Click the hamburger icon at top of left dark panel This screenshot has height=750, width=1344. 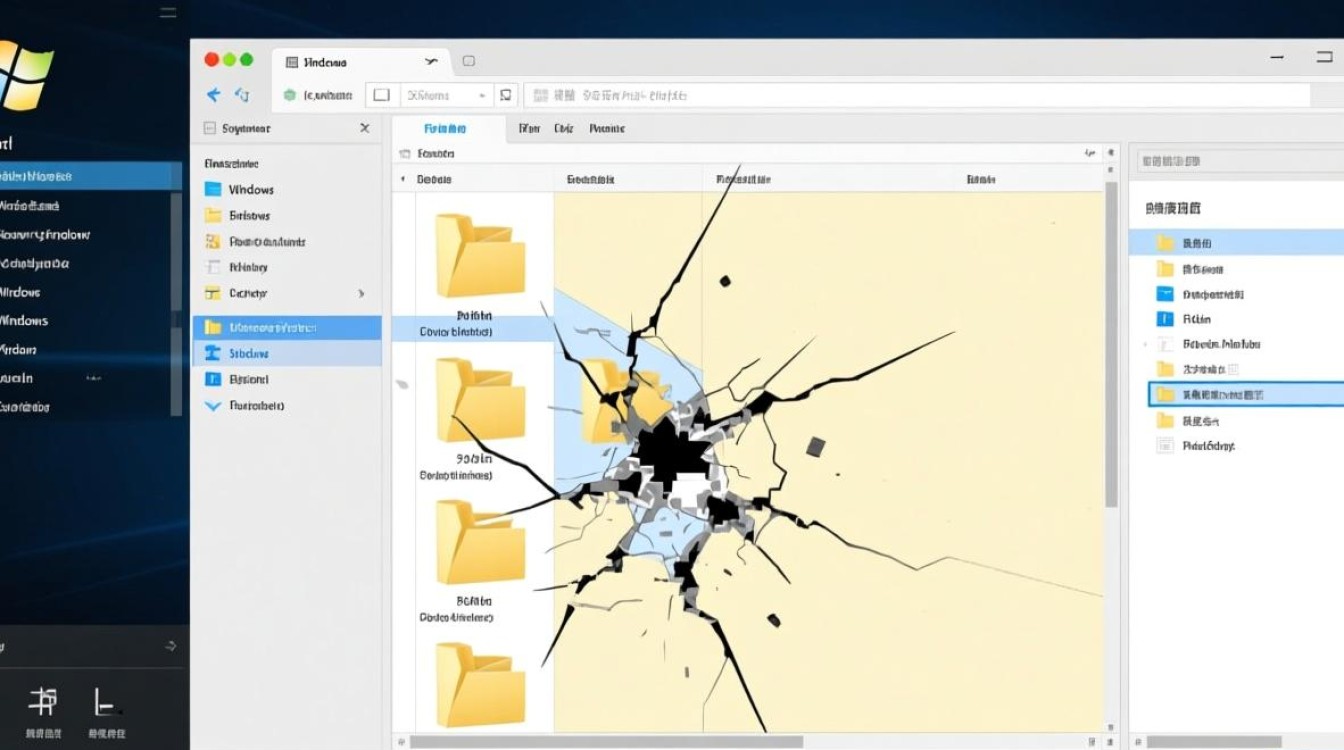pyautogui.click(x=167, y=13)
